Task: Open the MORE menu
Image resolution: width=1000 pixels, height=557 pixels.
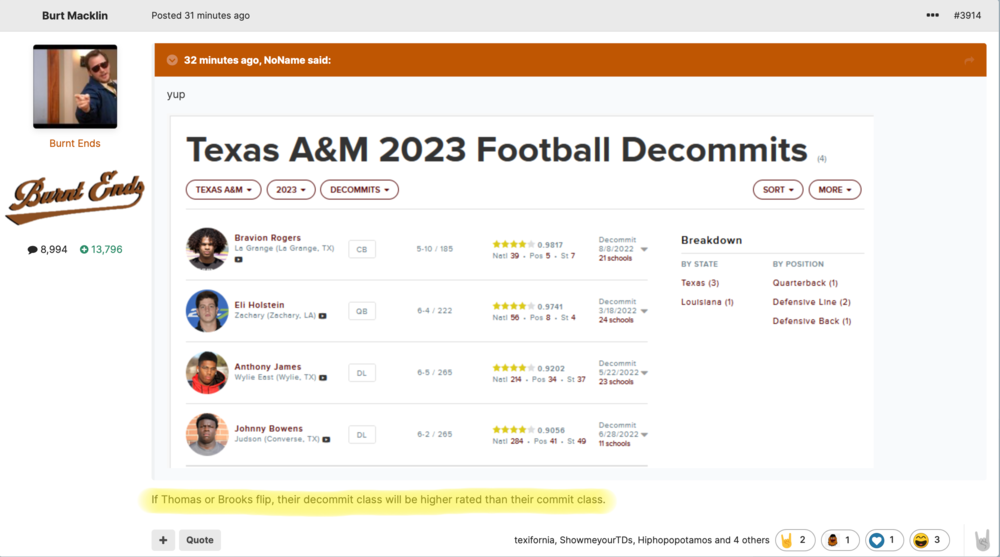Action: [x=835, y=189]
